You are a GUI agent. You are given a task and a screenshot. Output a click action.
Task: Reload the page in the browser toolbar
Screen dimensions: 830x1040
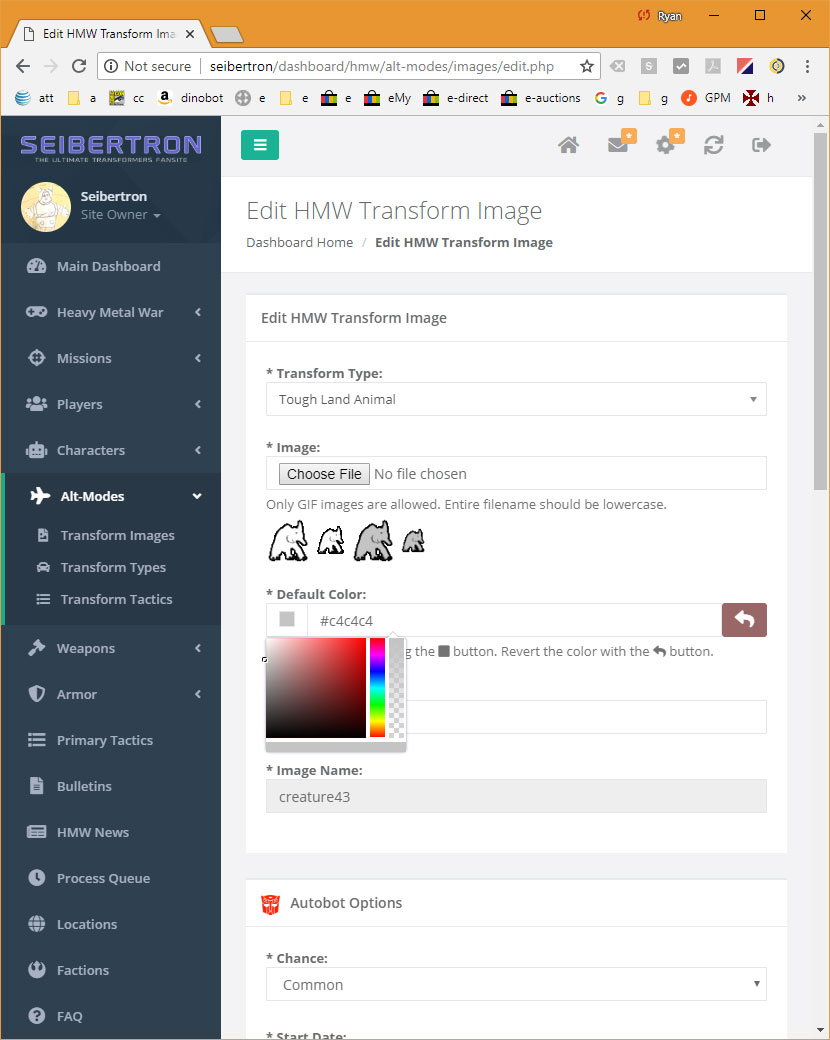coord(79,67)
